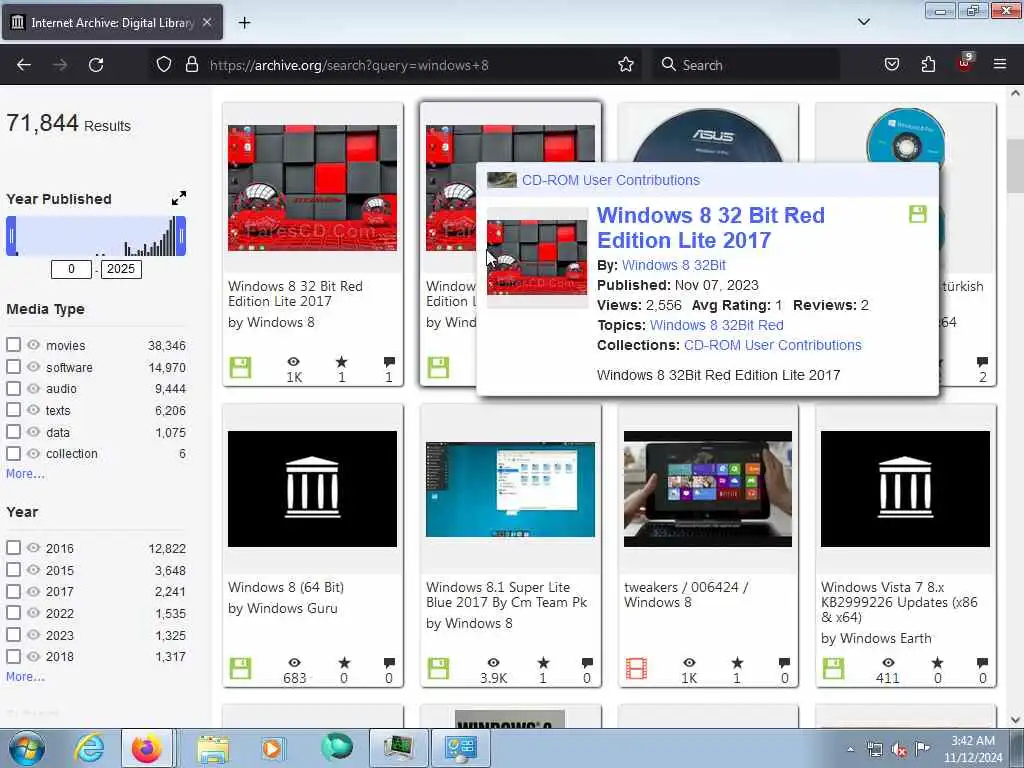The width and height of the screenshot is (1024, 768).
Task: Switch to Firefox in the taskbar
Action: tap(147, 748)
